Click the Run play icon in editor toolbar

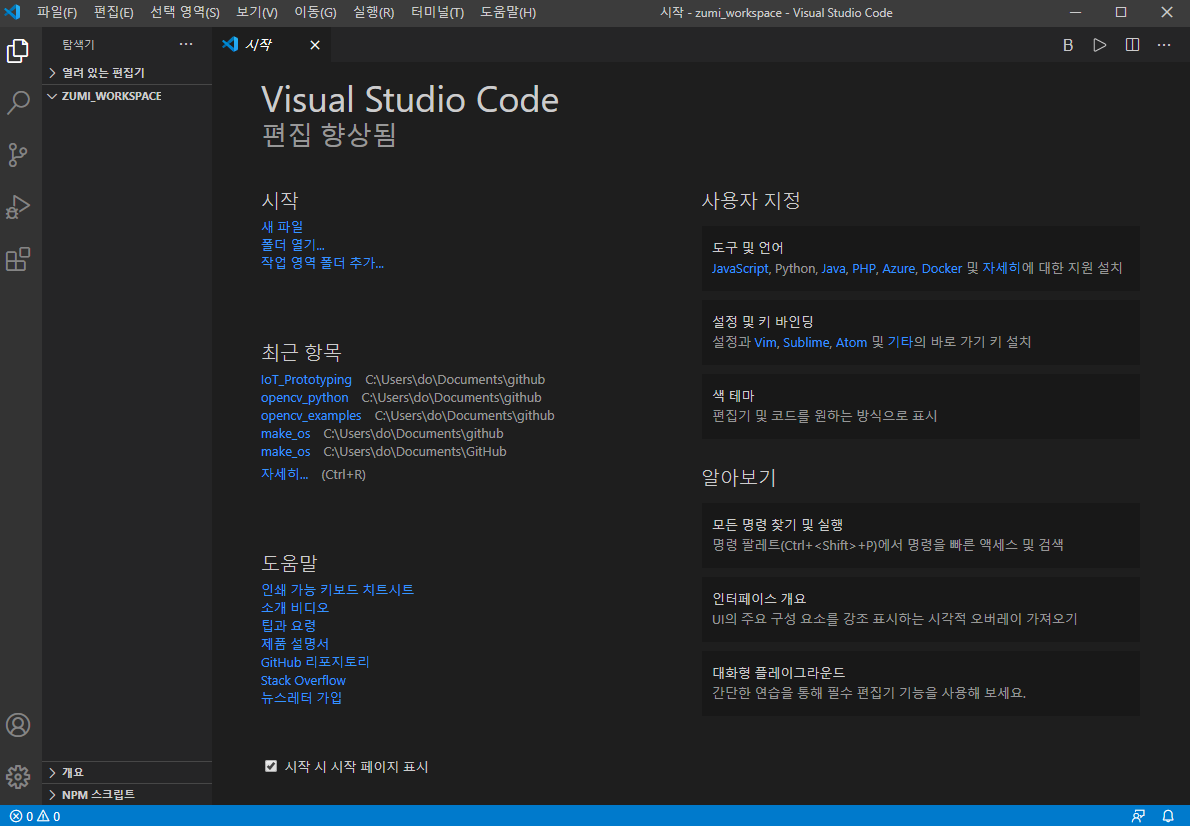click(x=1100, y=45)
